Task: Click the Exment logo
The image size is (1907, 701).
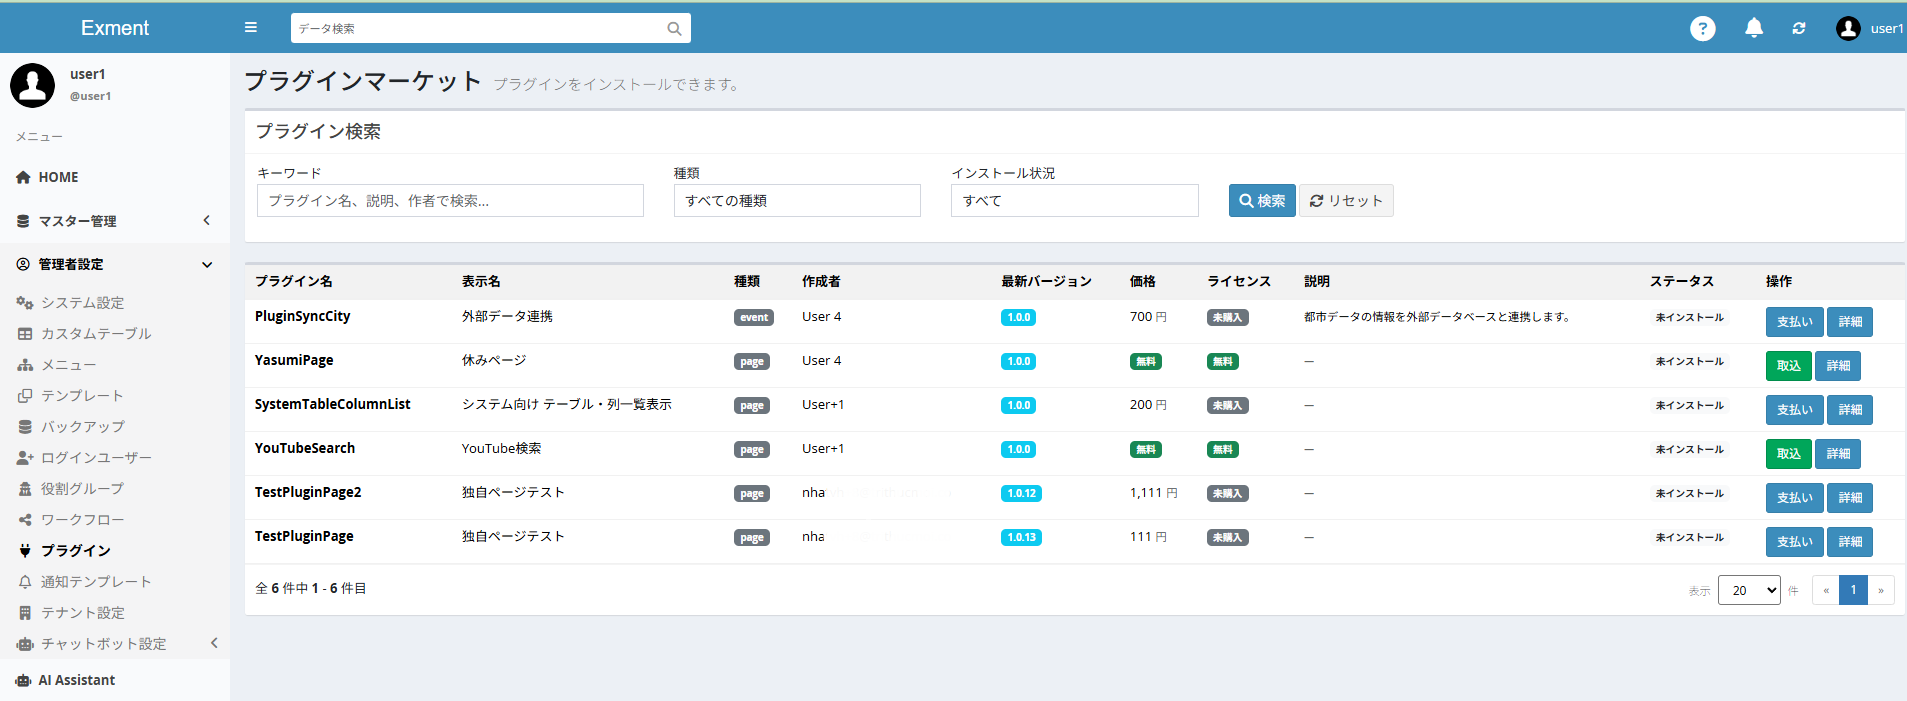Action: click(115, 28)
